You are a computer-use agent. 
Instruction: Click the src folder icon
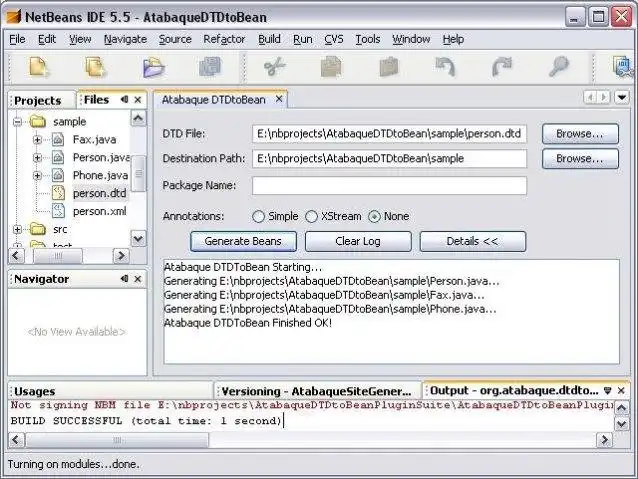click(x=38, y=229)
